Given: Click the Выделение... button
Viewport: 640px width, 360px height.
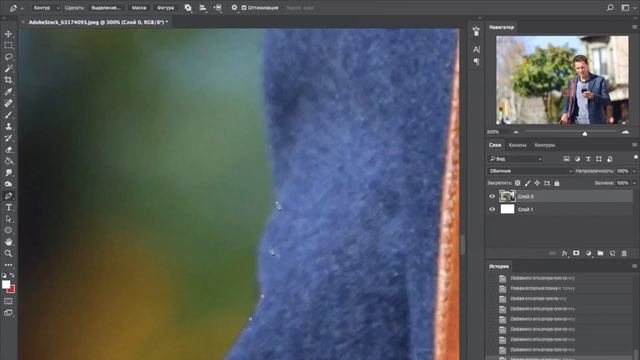Looking at the screenshot, I should click(x=106, y=8).
